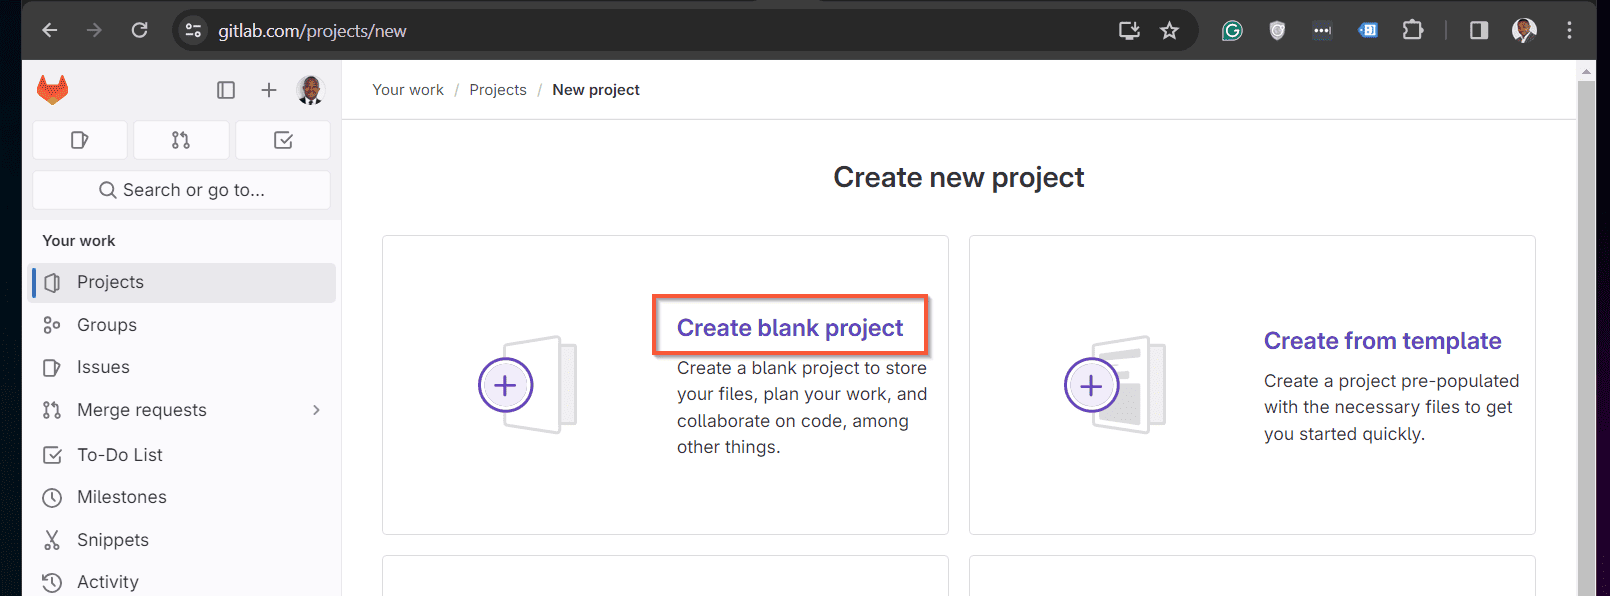
Task: Open the Chrome extensions puzzle icon
Action: tap(1412, 30)
